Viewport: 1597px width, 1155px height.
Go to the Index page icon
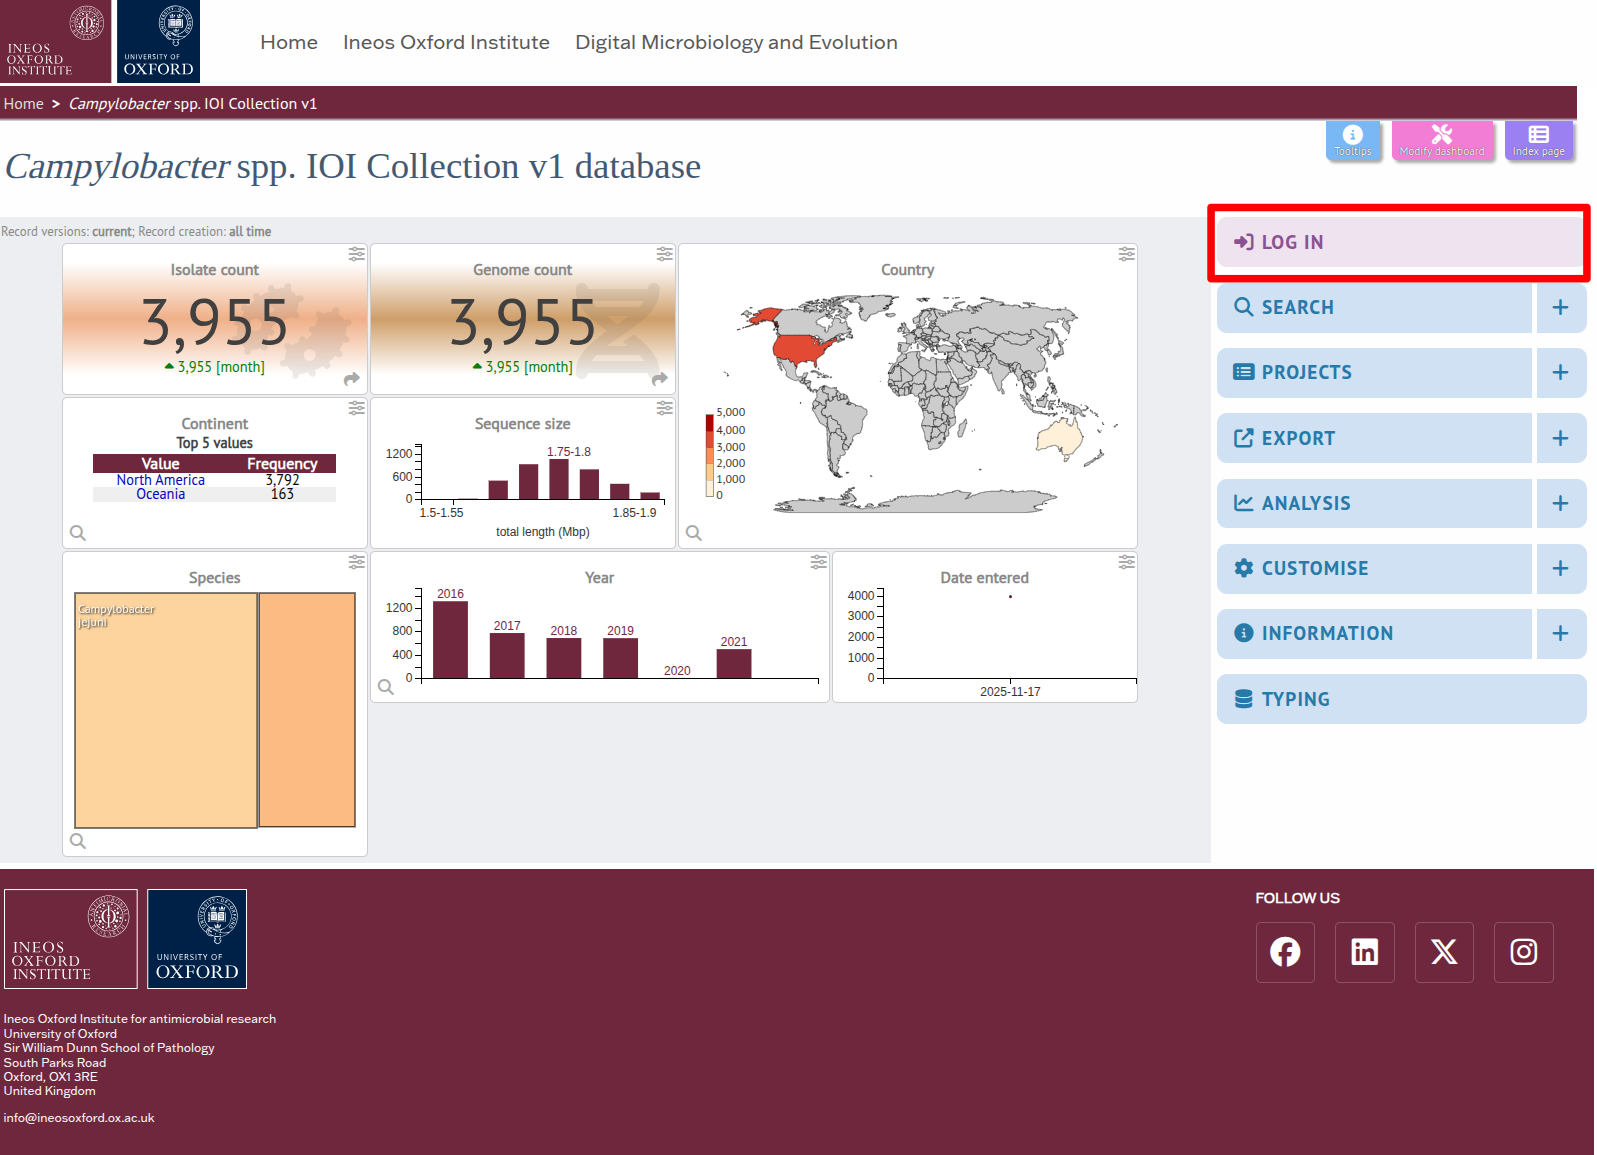tap(1538, 140)
